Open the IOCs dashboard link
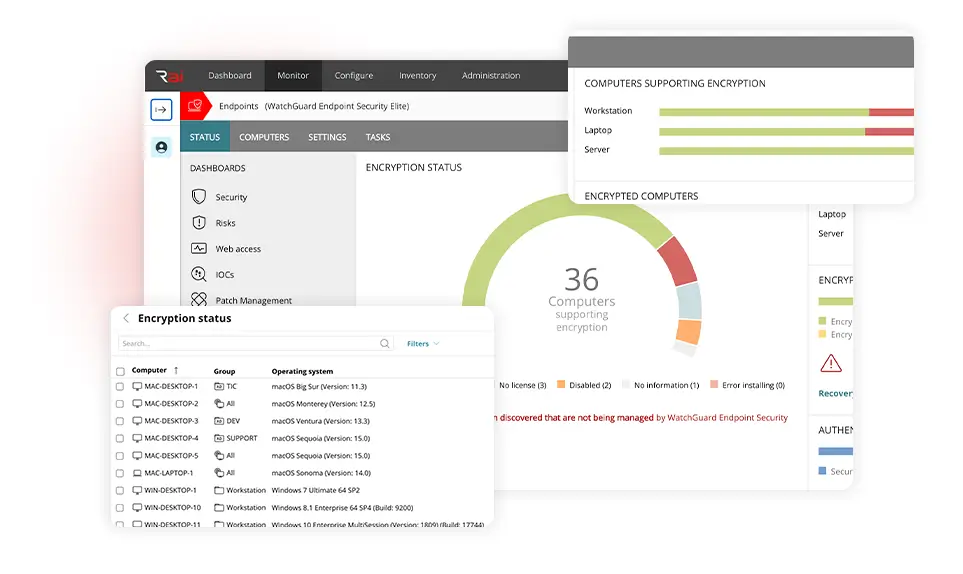 [x=225, y=274]
